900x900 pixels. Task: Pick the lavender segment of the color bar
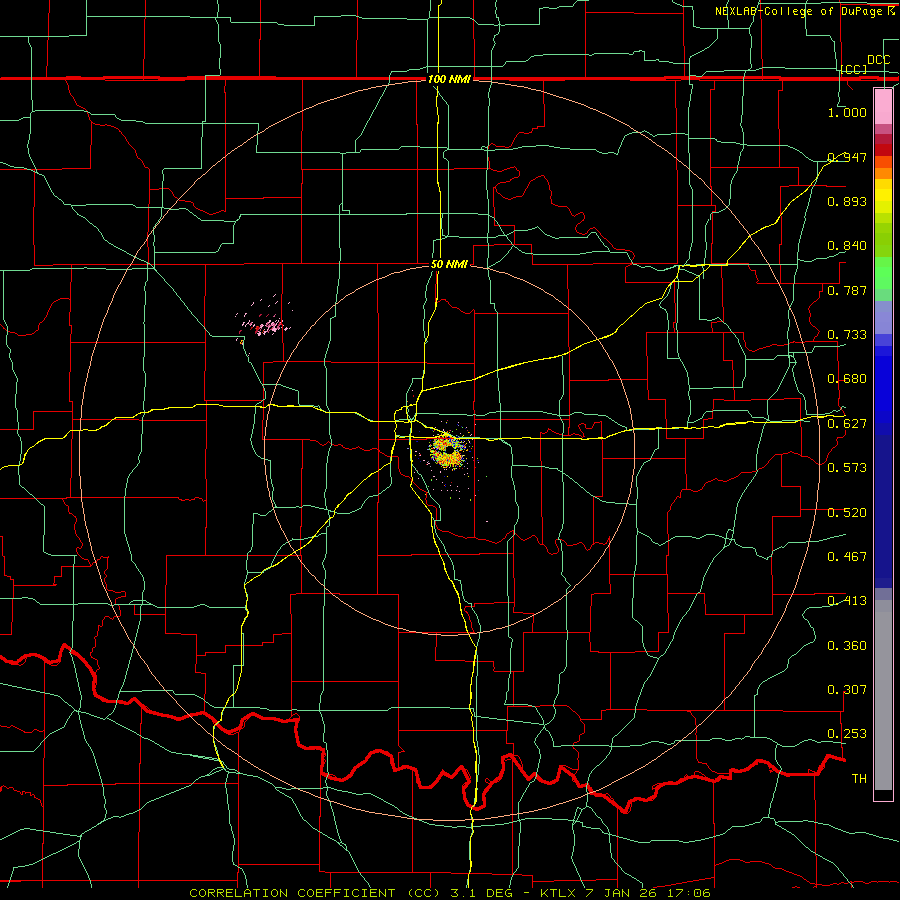(883, 318)
